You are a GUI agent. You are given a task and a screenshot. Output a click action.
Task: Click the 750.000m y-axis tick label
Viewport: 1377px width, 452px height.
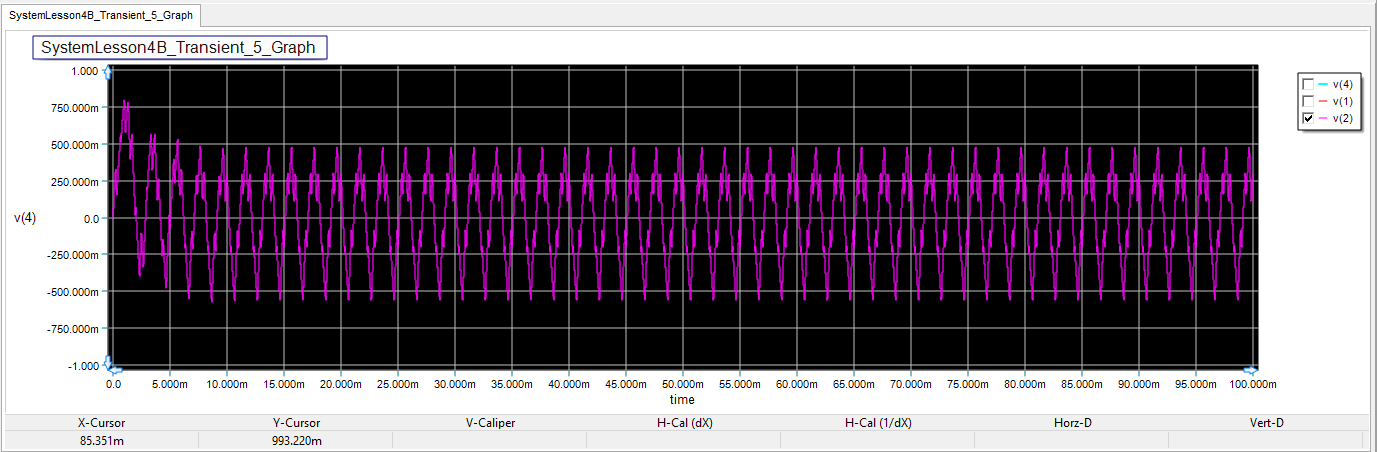tap(76, 108)
